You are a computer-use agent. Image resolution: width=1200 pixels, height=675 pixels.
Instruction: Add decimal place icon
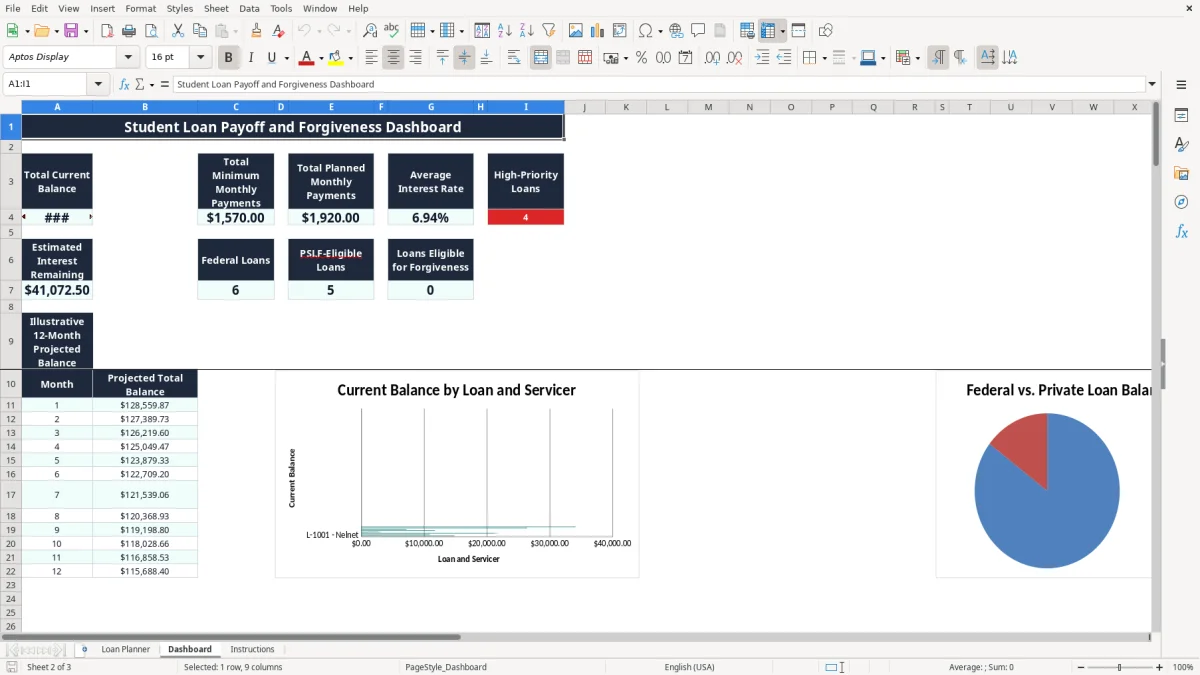click(x=713, y=58)
